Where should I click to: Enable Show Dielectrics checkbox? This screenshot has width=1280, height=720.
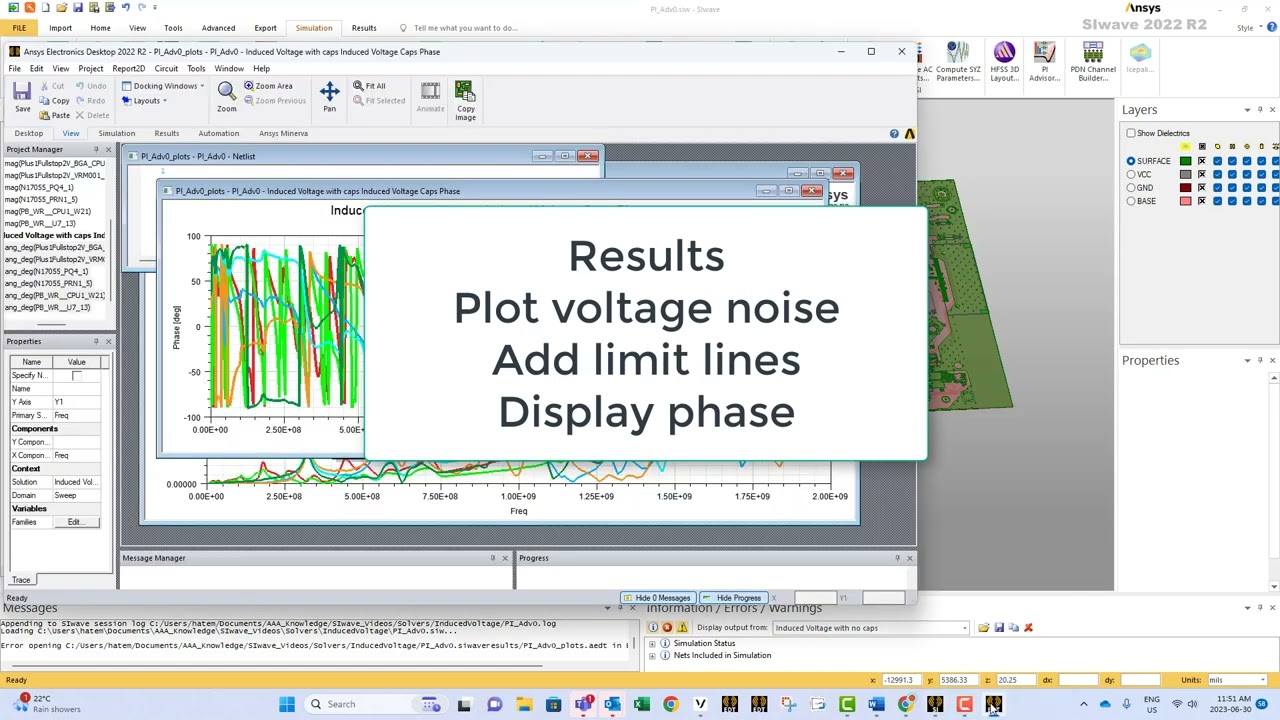(x=1131, y=133)
